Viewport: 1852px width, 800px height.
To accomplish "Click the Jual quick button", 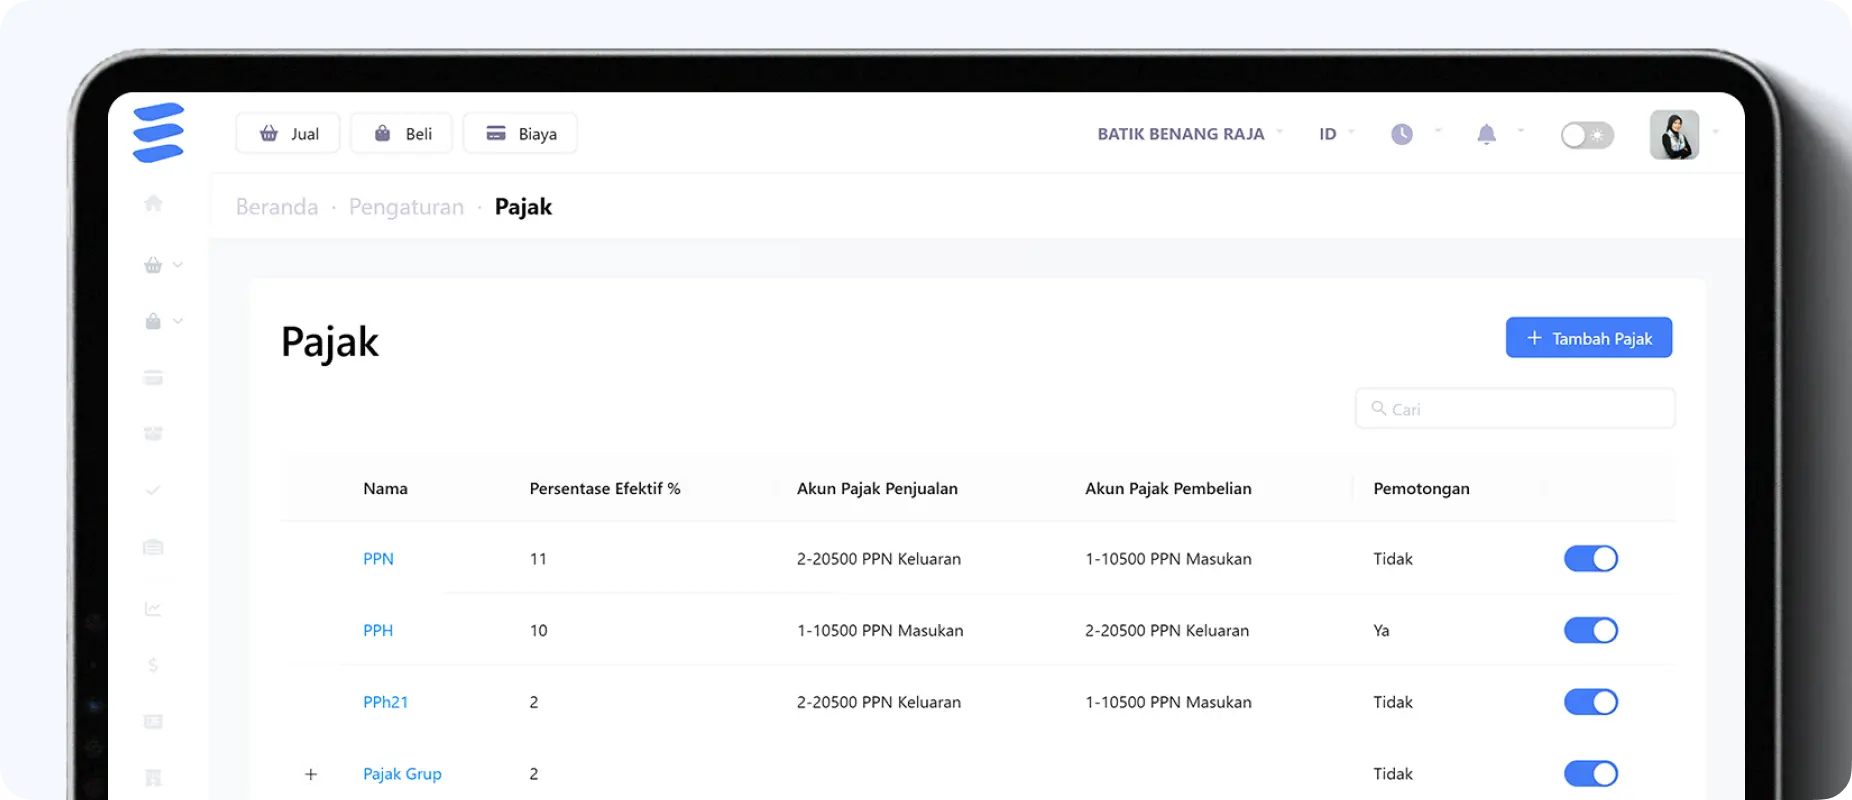I will pyautogui.click(x=288, y=133).
